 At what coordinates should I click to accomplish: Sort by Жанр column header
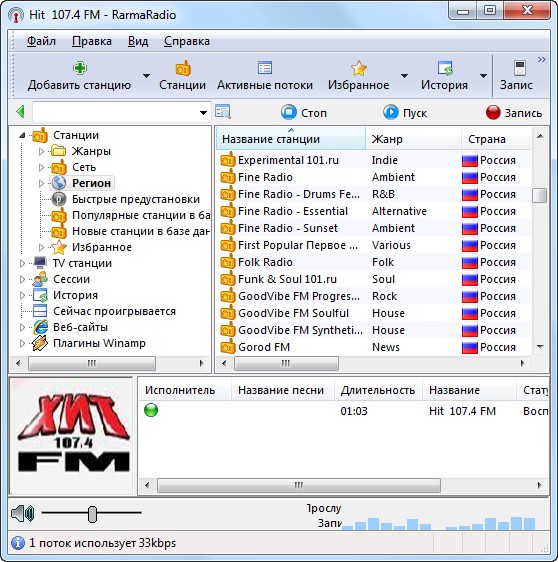413,139
